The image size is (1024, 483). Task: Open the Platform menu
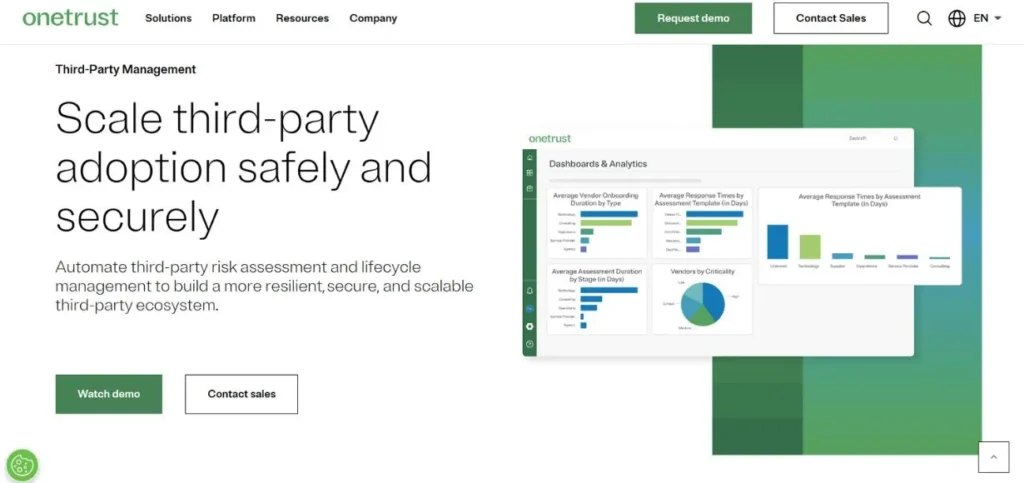[x=233, y=18]
